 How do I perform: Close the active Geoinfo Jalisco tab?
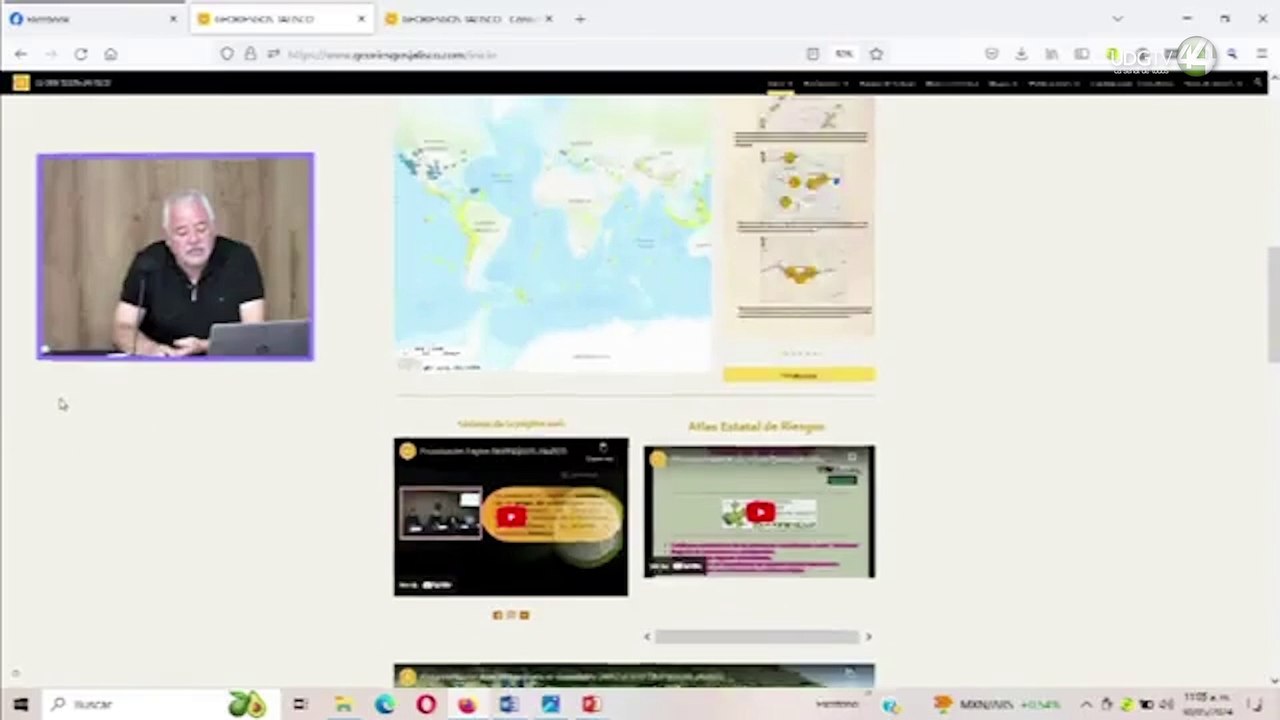361,19
